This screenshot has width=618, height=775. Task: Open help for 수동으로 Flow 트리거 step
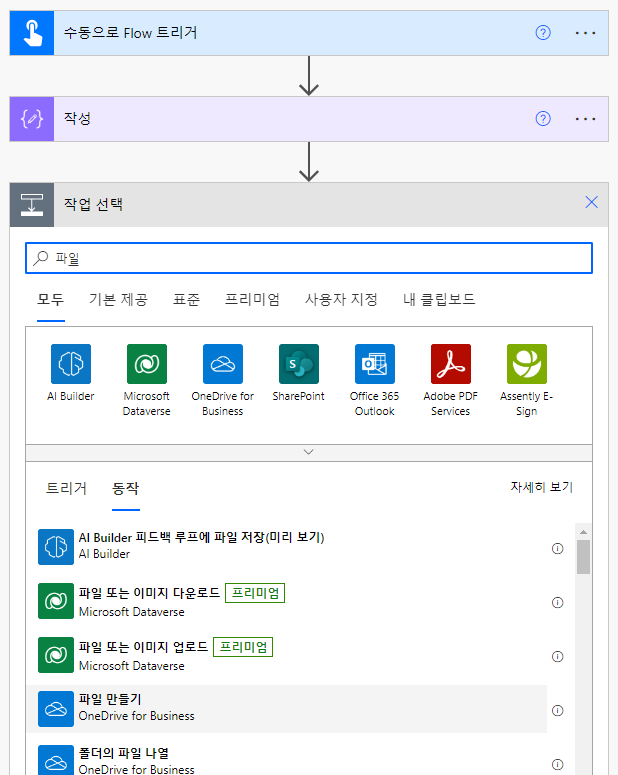coord(543,33)
